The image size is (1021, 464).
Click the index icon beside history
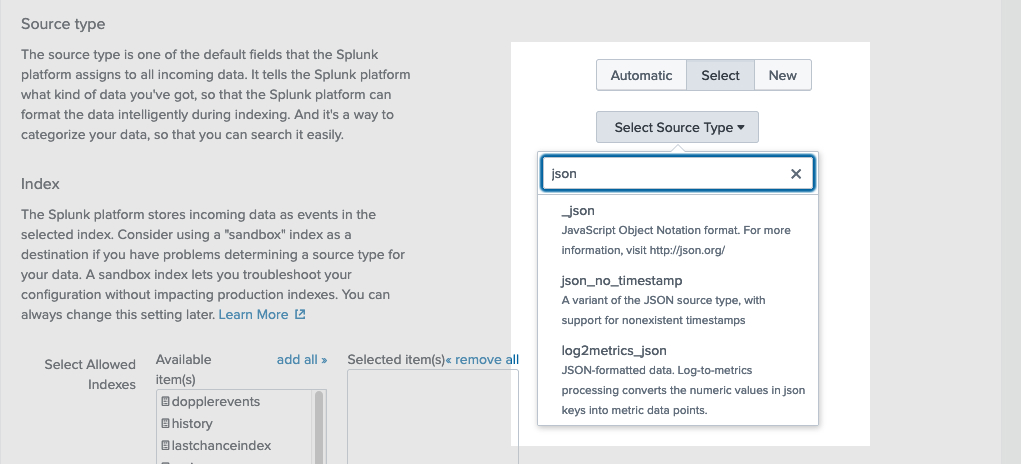165,424
